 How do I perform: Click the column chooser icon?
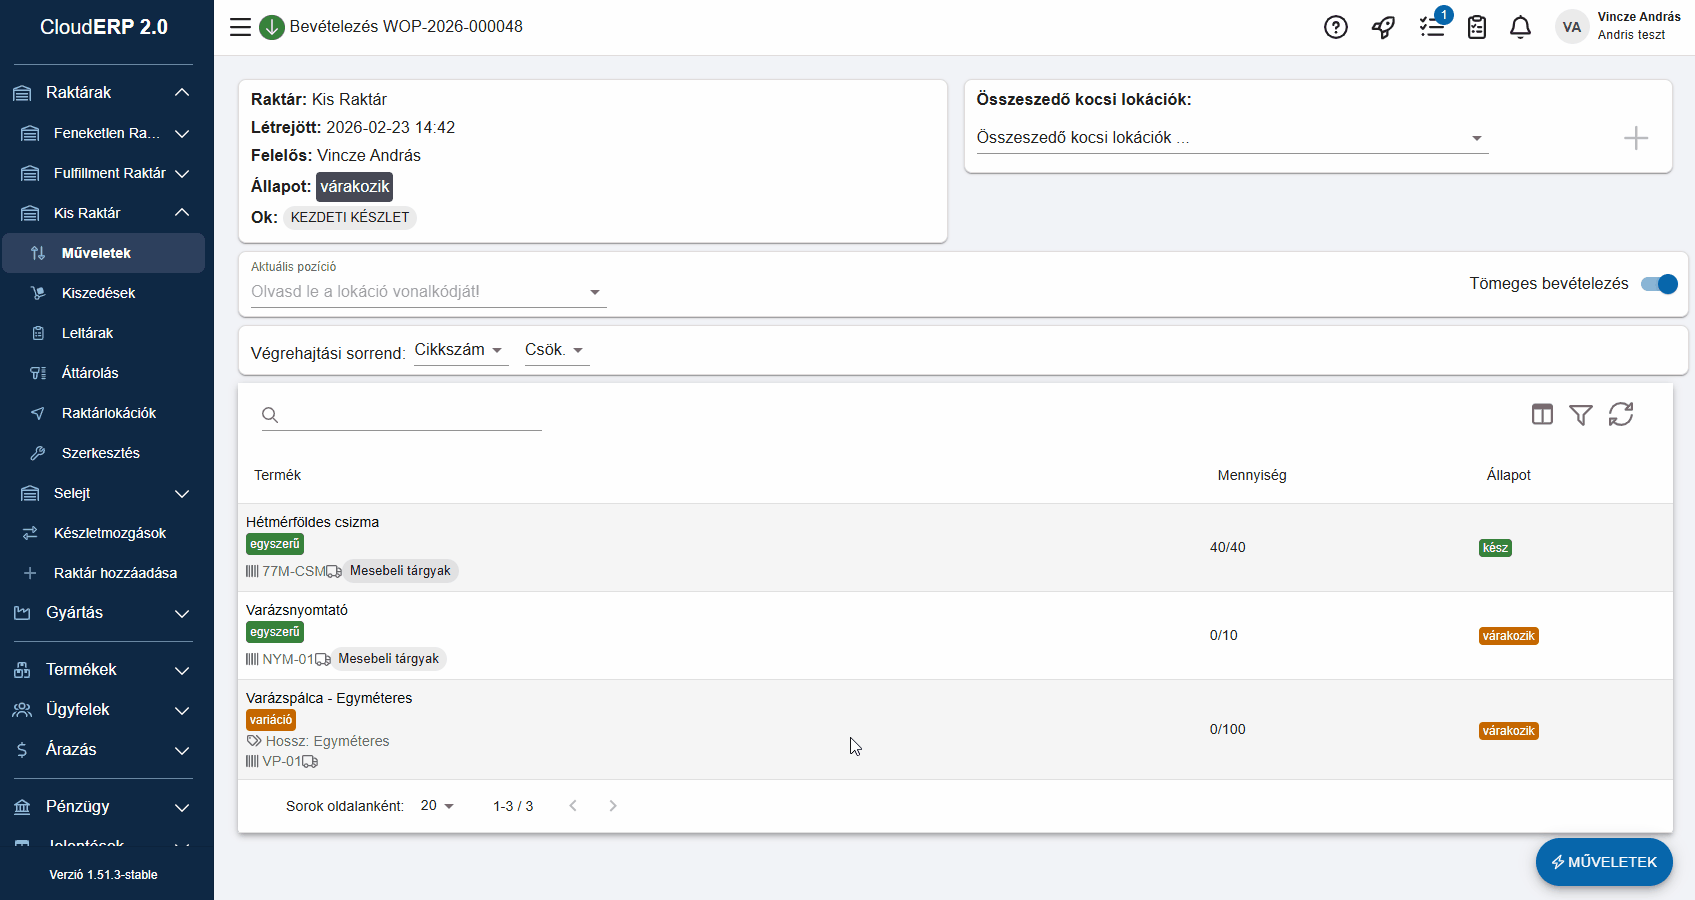tap(1542, 414)
